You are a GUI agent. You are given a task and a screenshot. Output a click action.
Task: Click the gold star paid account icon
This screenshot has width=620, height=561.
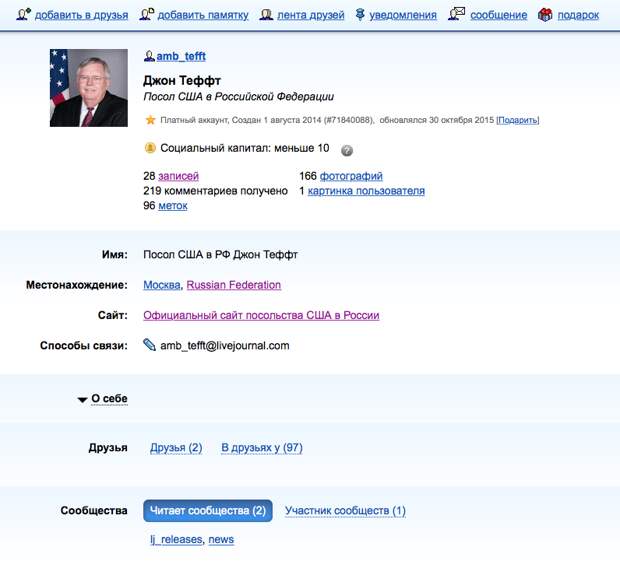click(x=150, y=120)
